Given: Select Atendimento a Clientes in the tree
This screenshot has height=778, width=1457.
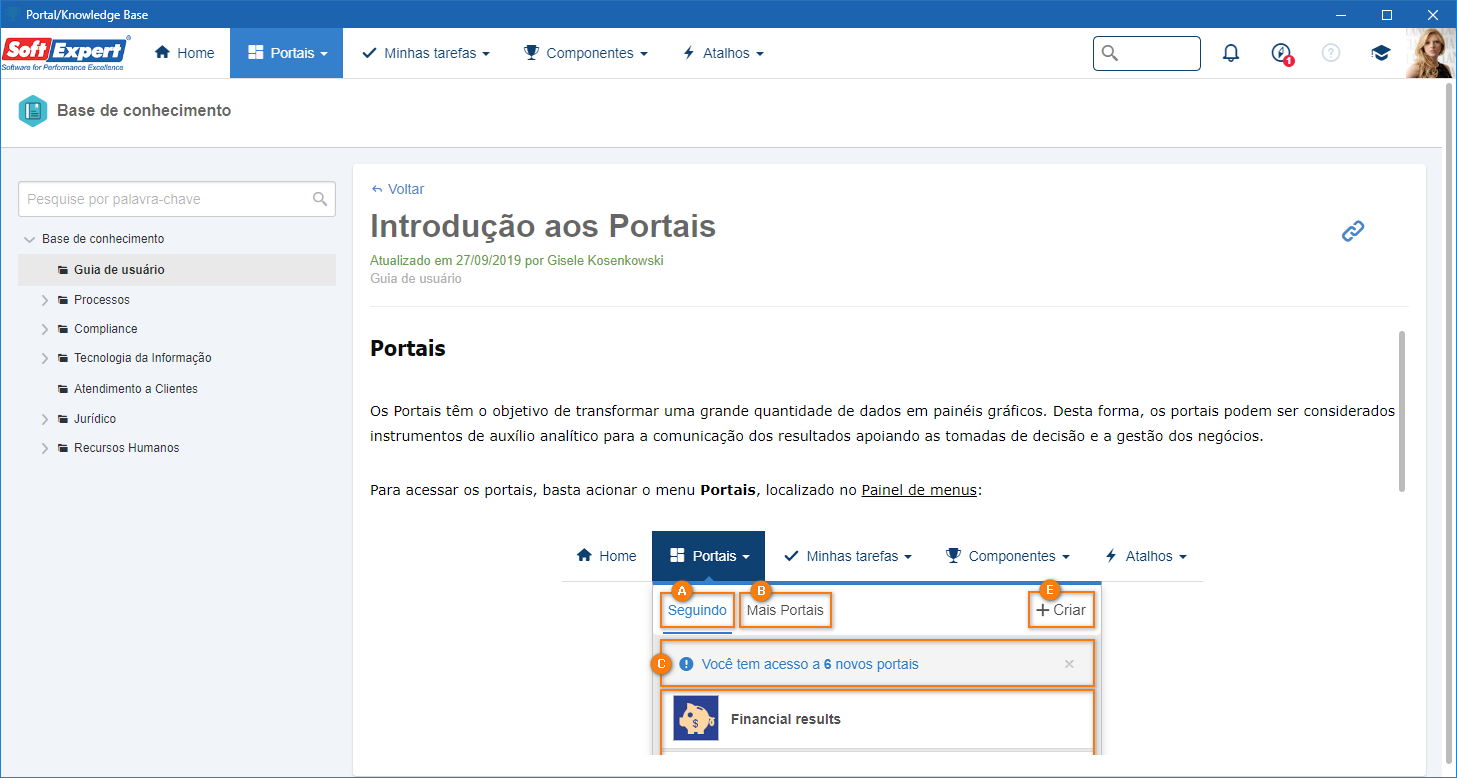Looking at the screenshot, I should coord(136,389).
